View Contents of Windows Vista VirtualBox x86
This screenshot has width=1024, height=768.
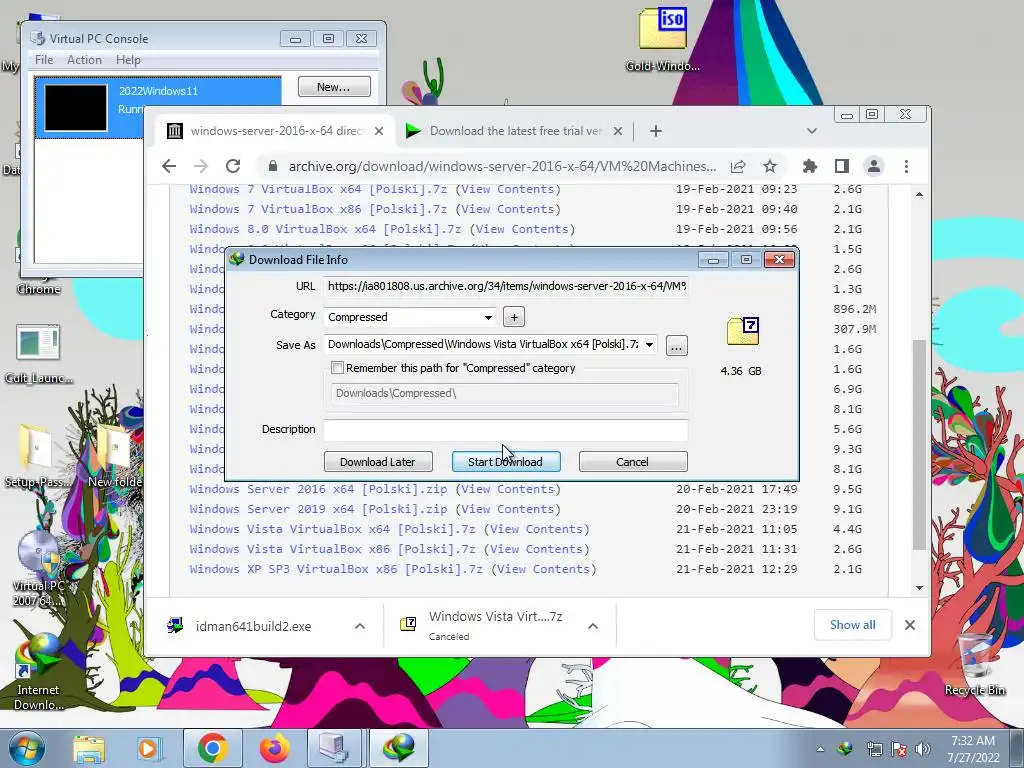[x=536, y=549]
